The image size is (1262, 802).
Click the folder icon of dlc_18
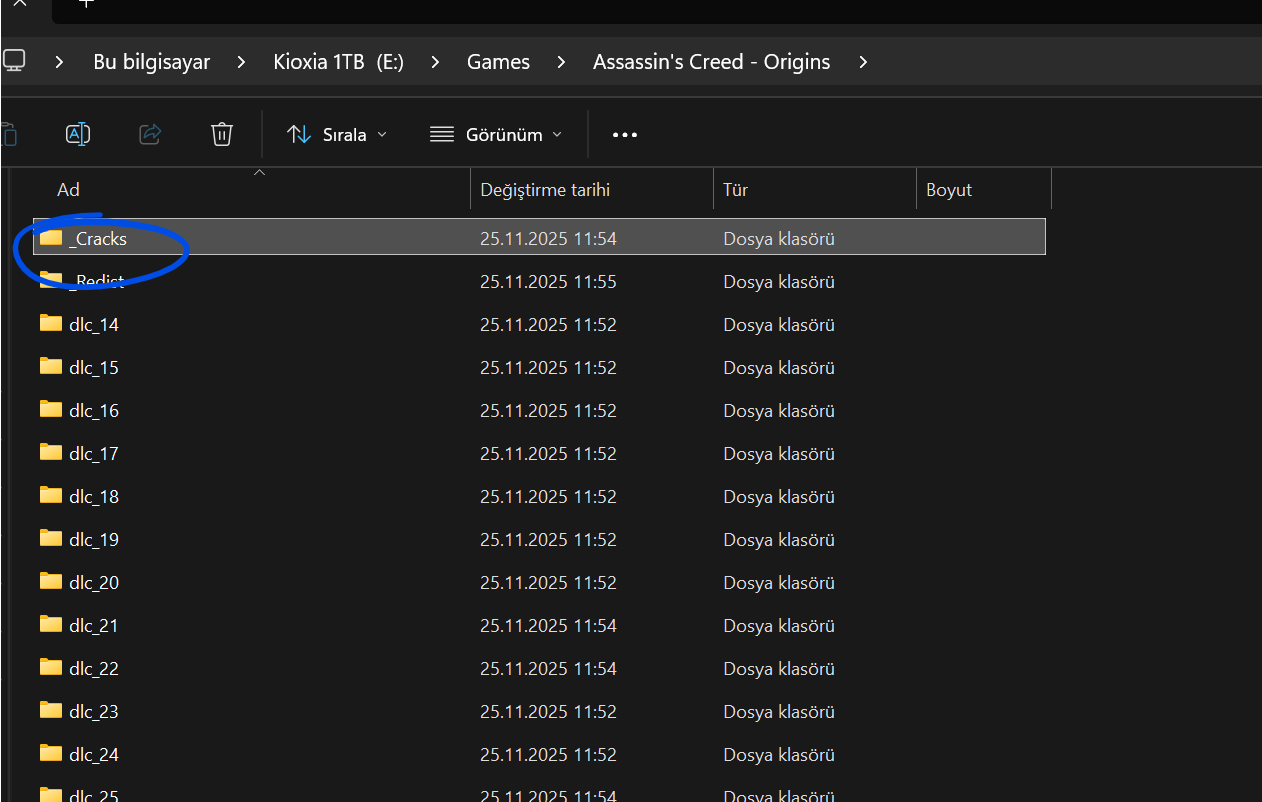pos(51,495)
